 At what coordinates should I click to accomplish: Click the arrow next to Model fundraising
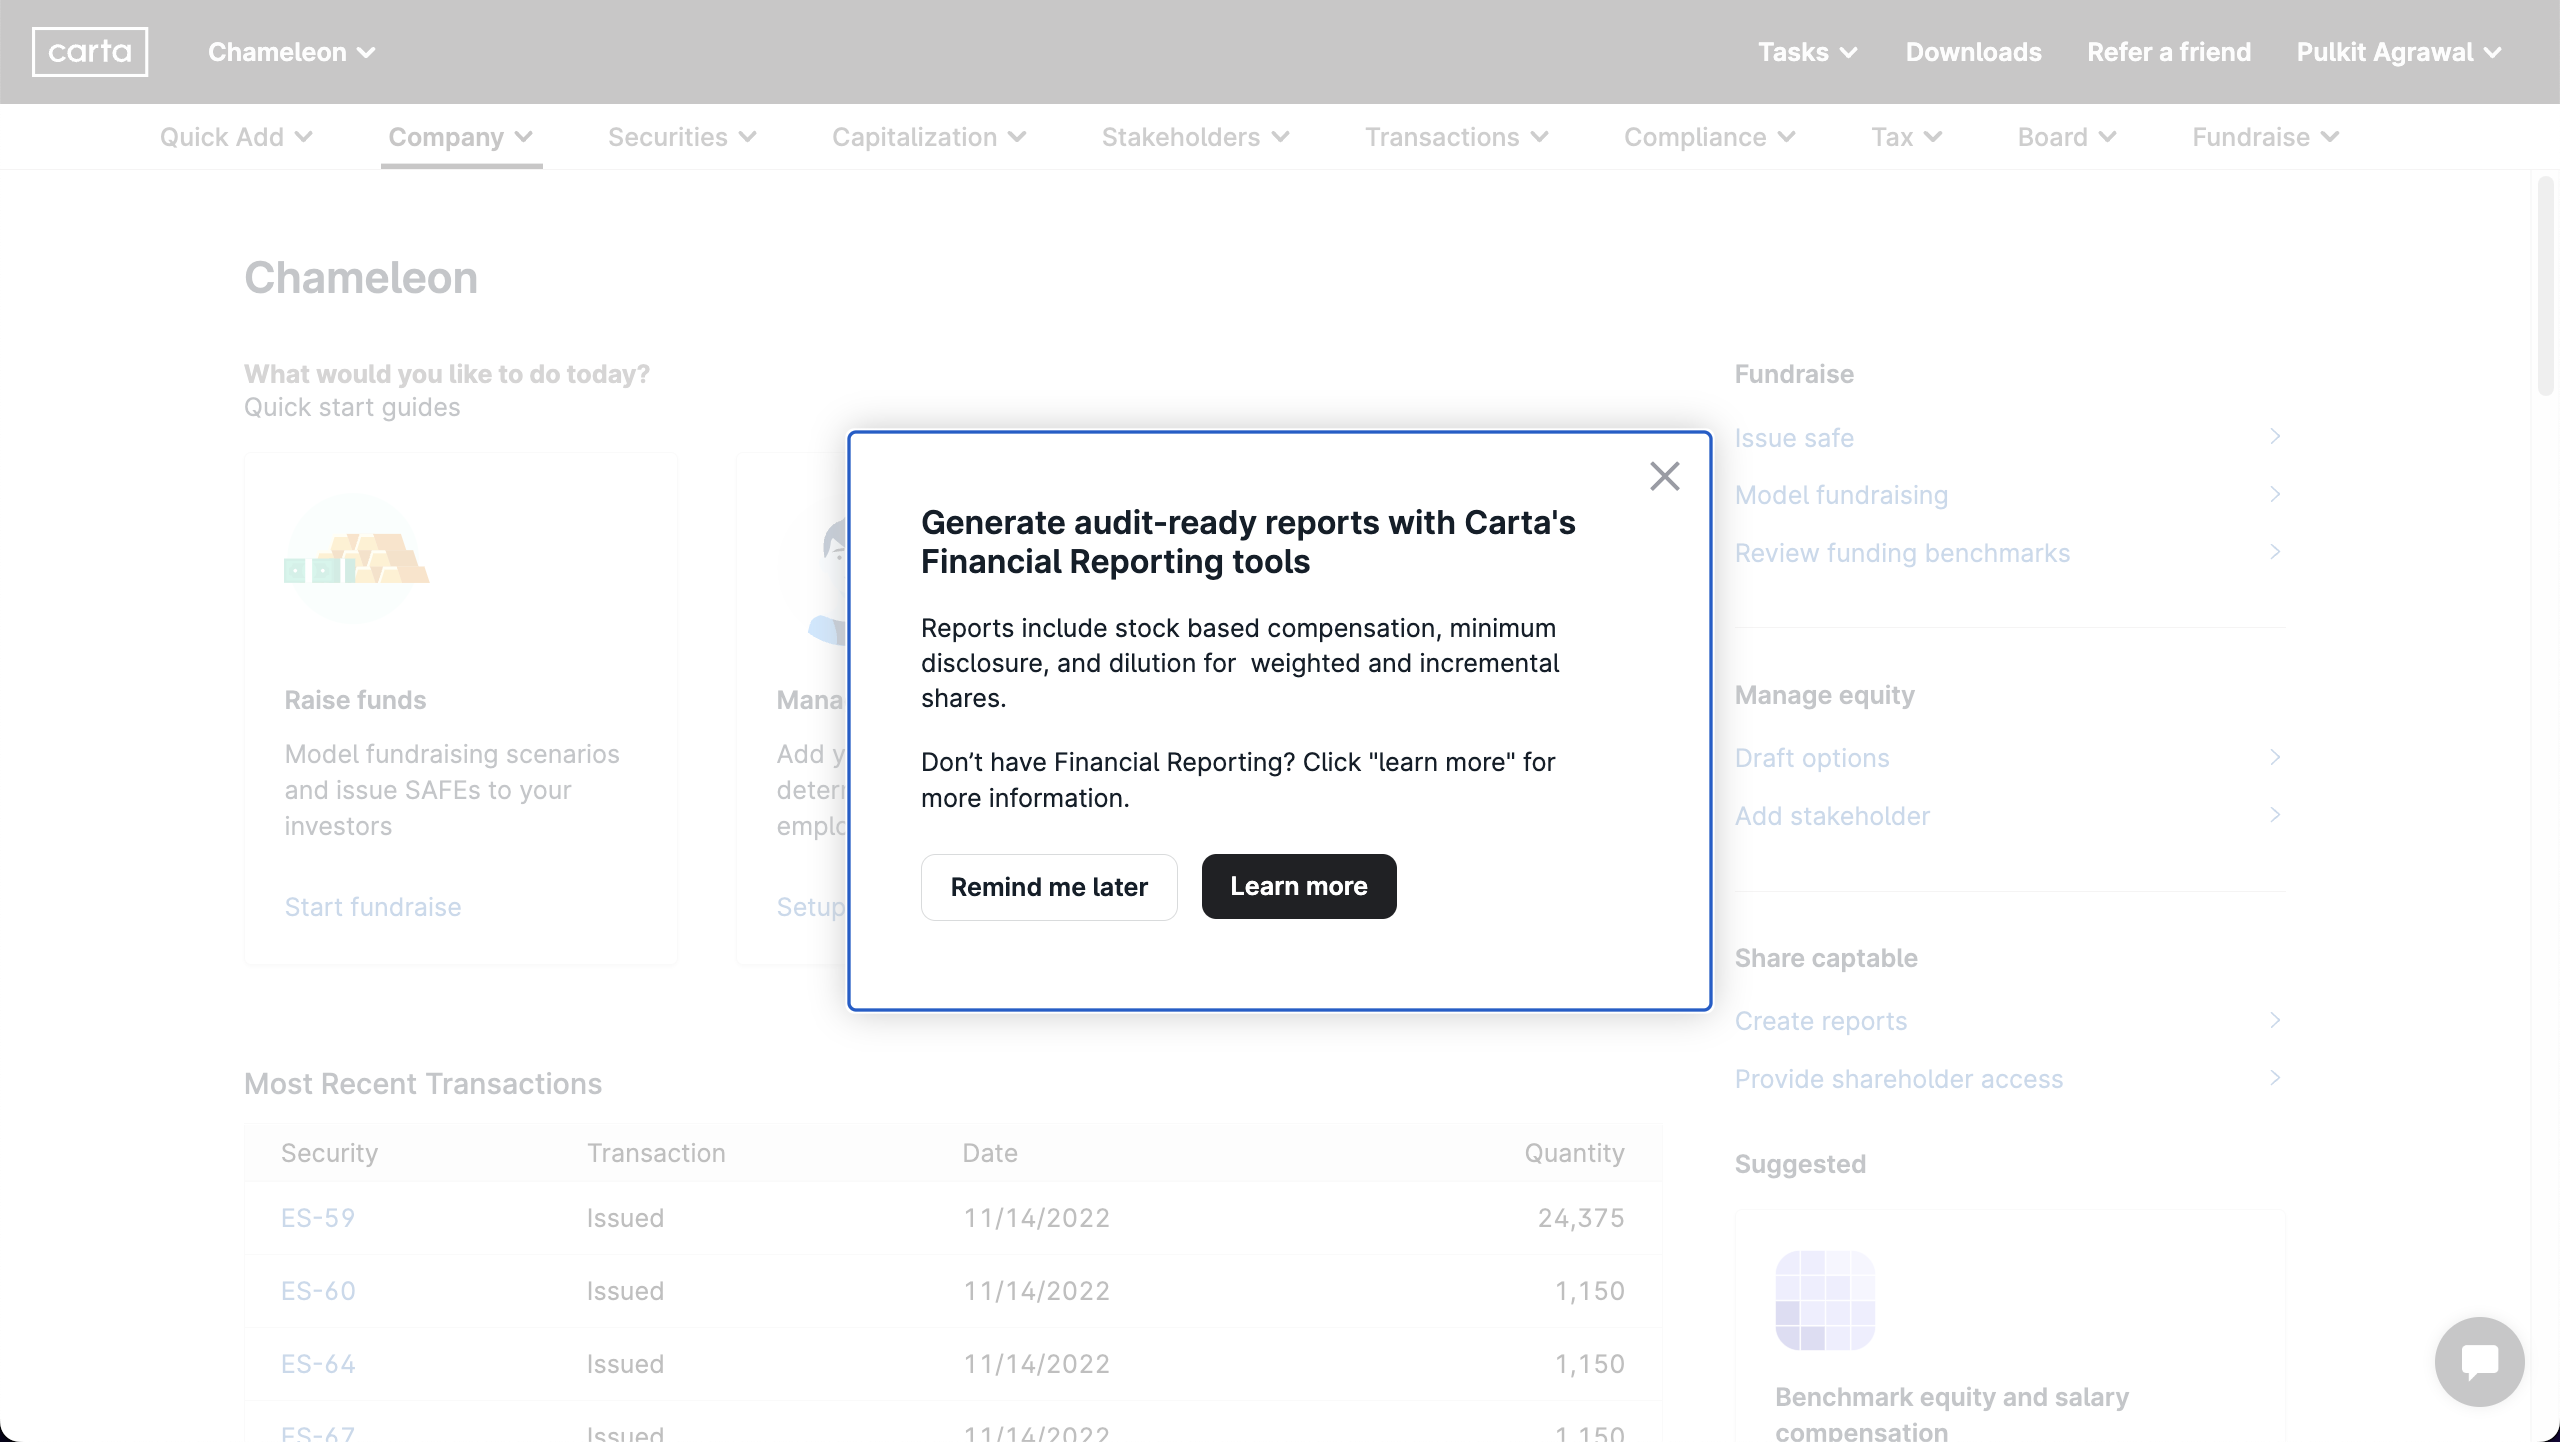pos(2275,495)
